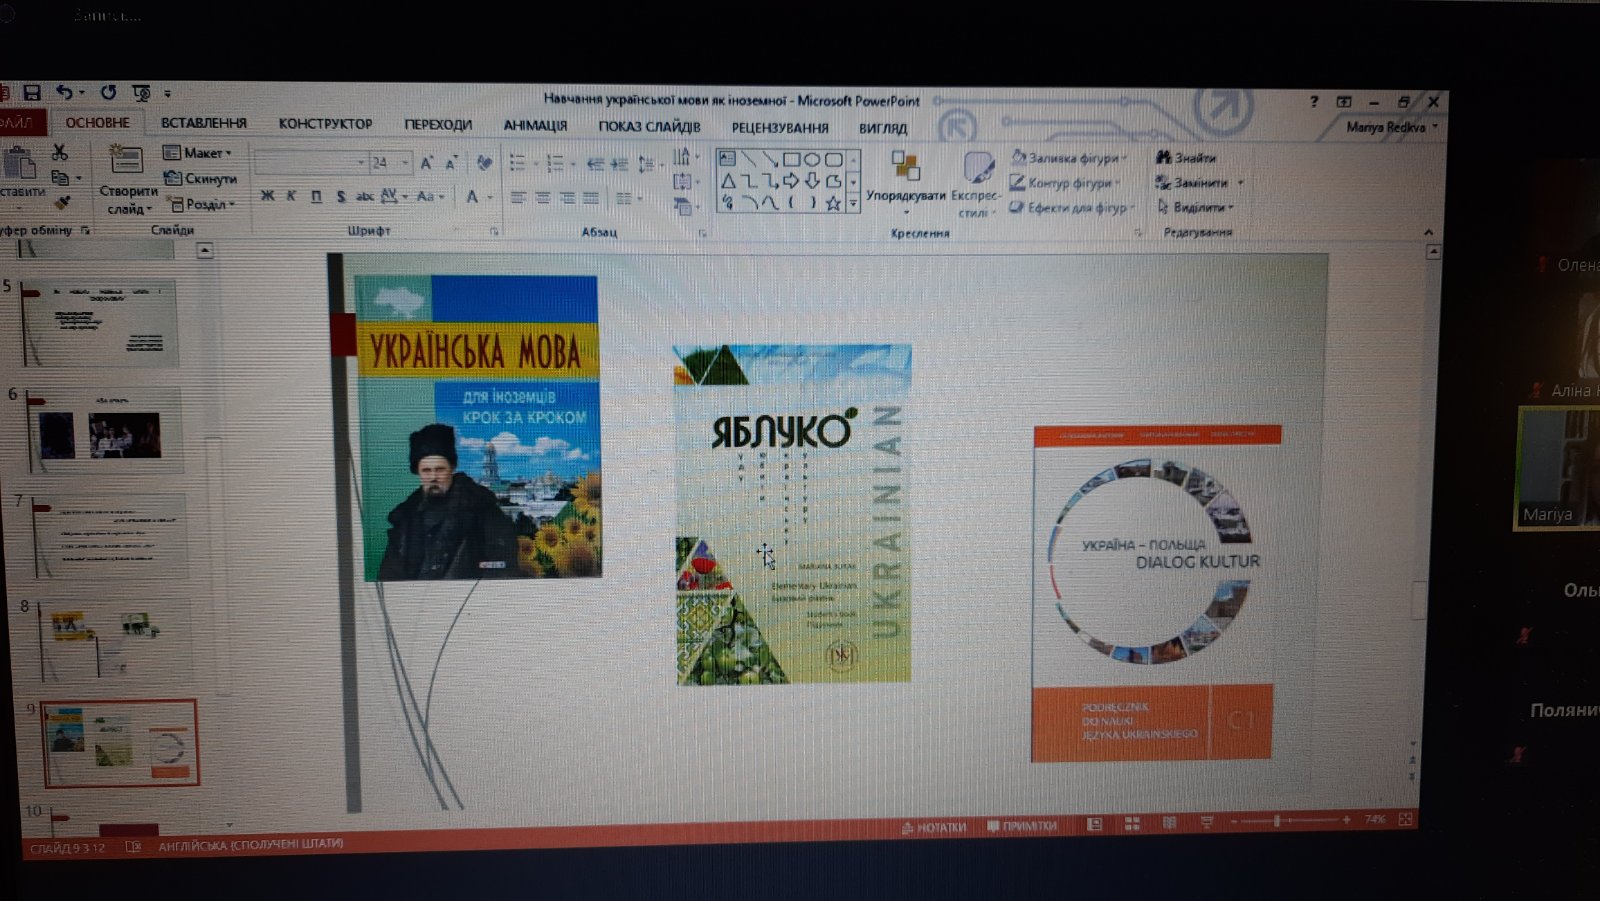This screenshot has width=1600, height=901.
Task: Open PowerPoint Help question mark icon
Action: coord(1314,102)
